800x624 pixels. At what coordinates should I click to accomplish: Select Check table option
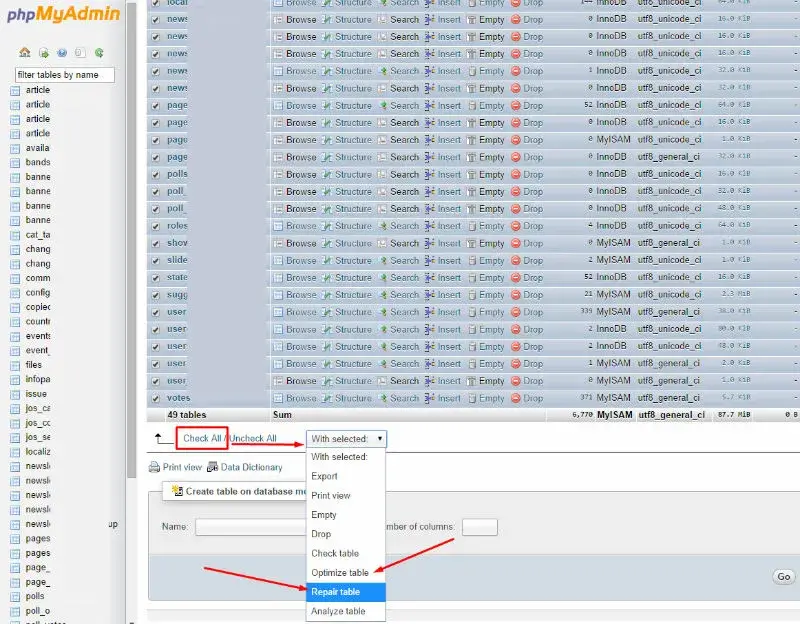[345, 553]
